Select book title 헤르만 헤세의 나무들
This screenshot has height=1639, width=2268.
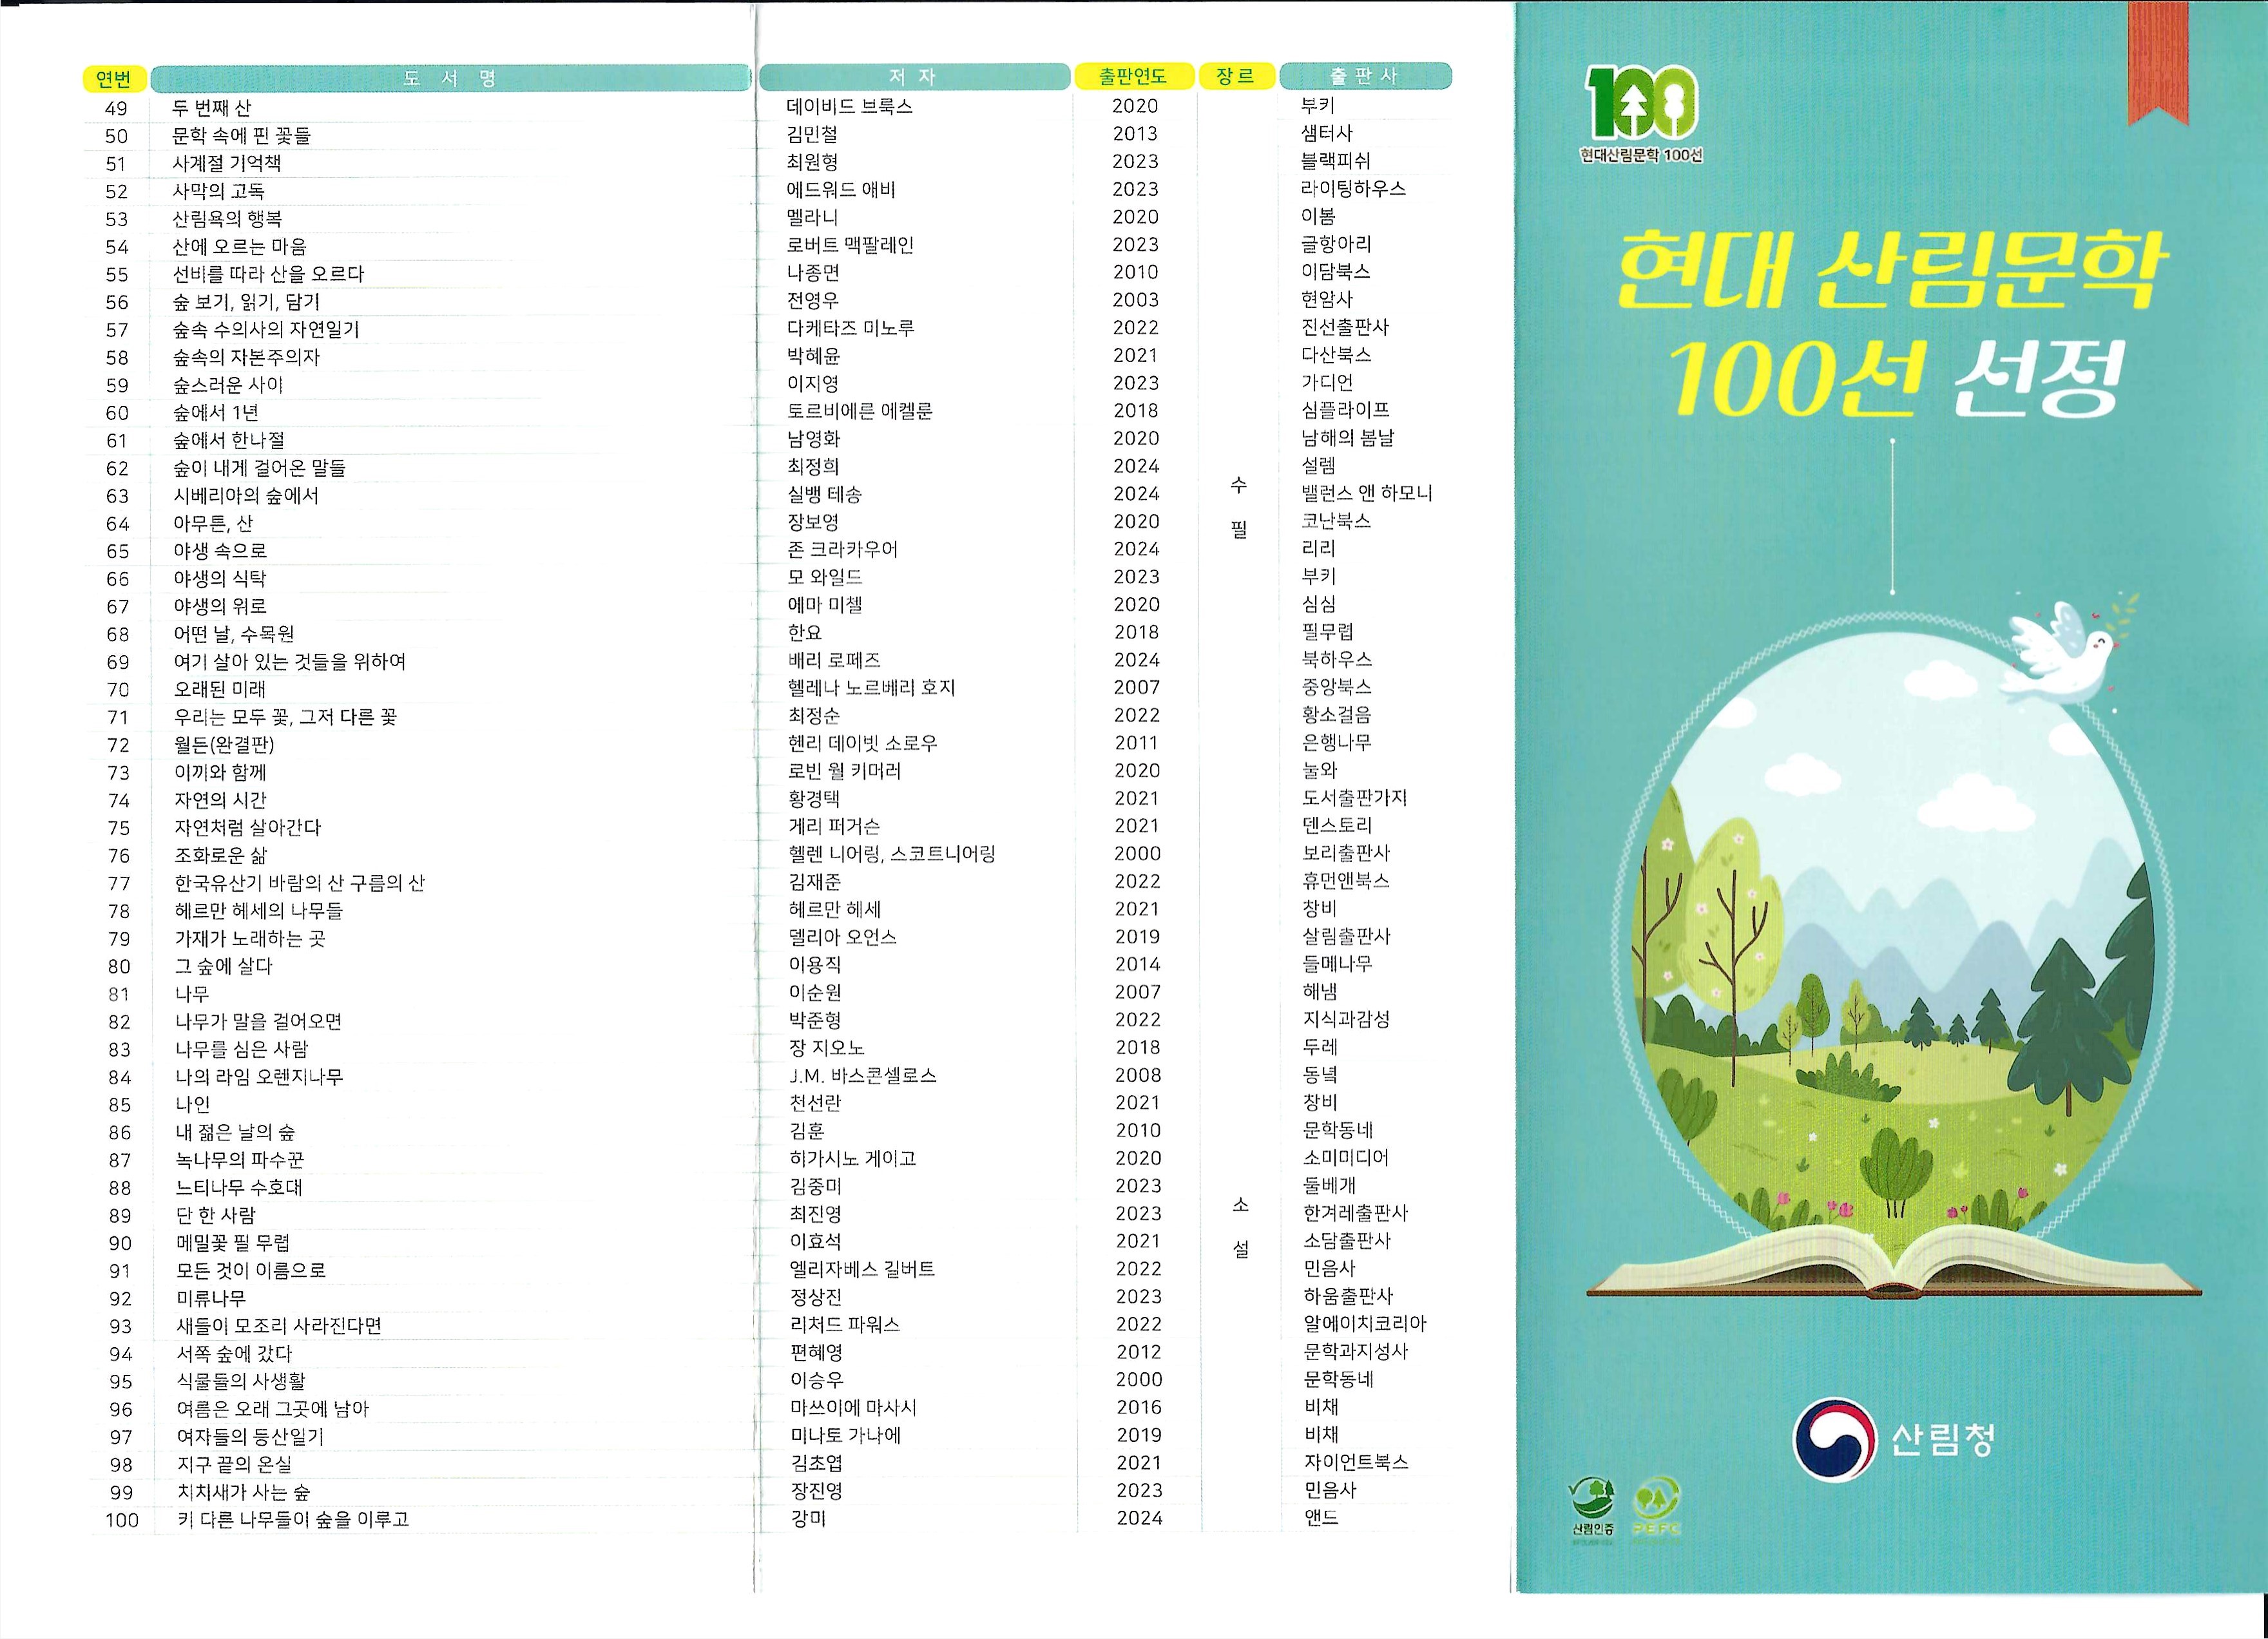point(259,911)
